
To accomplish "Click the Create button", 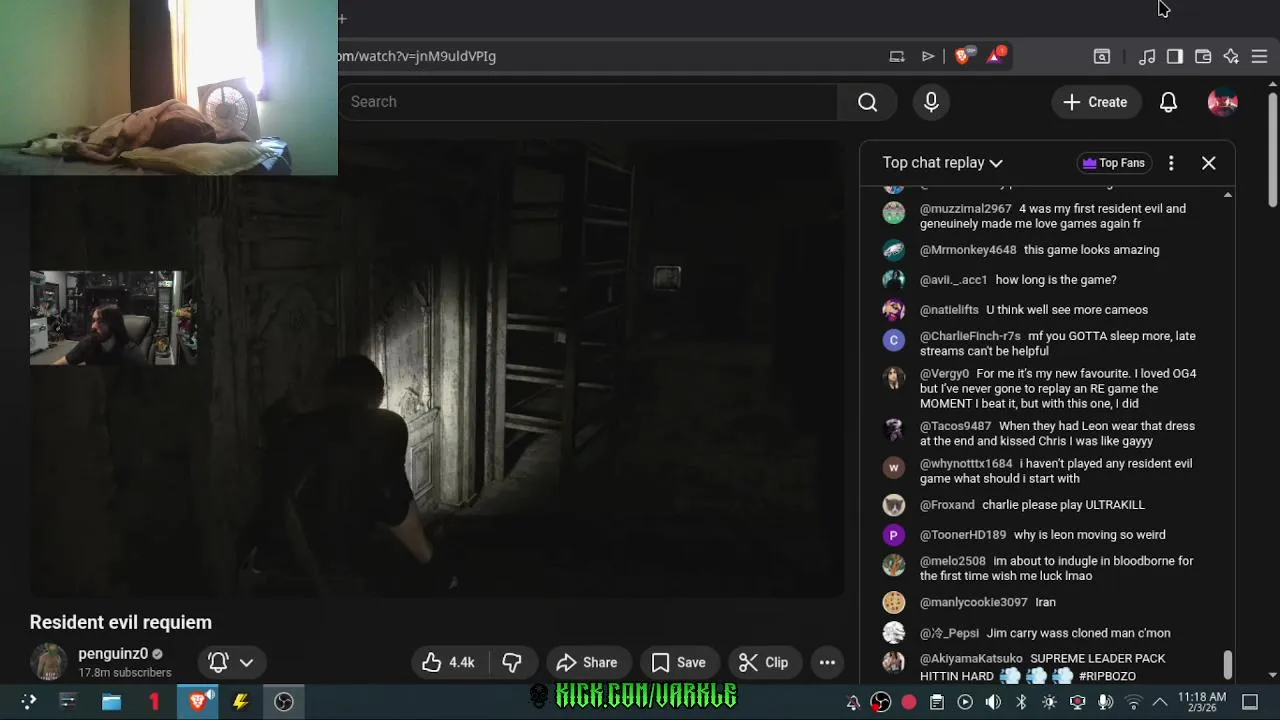I will tap(1095, 102).
